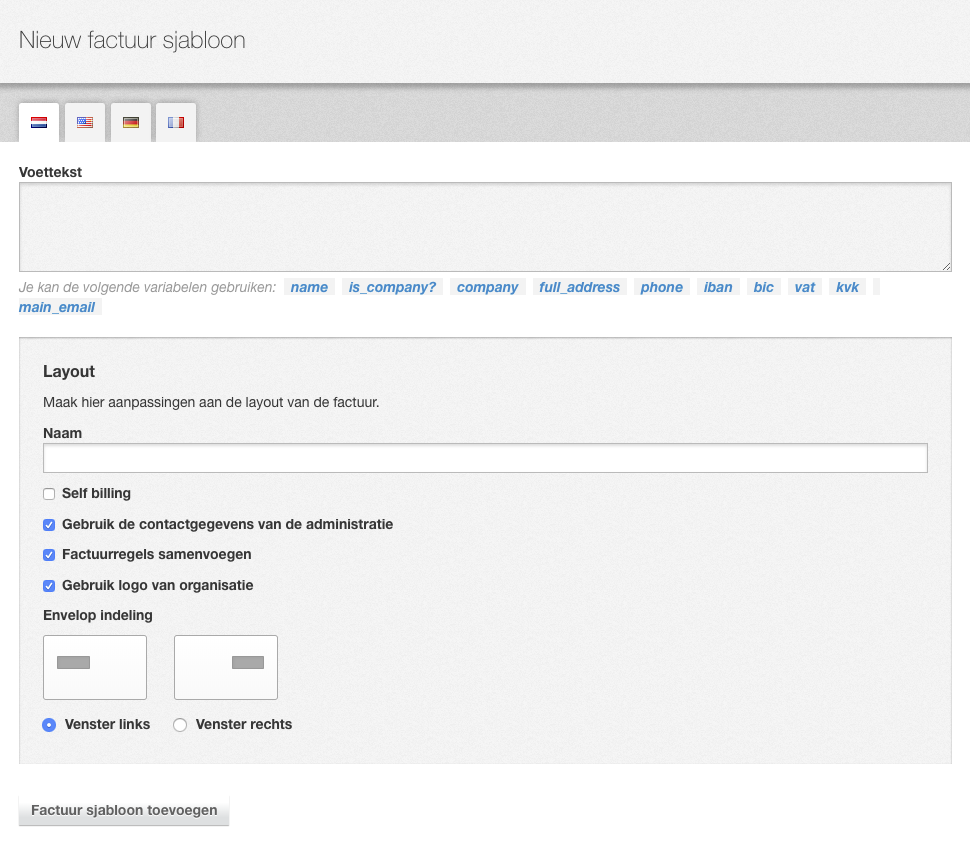Image resolution: width=970 pixels, height=842 pixels.
Task: Uncheck Gebruik de contactgegevens van de administratie
Action: pos(49,525)
